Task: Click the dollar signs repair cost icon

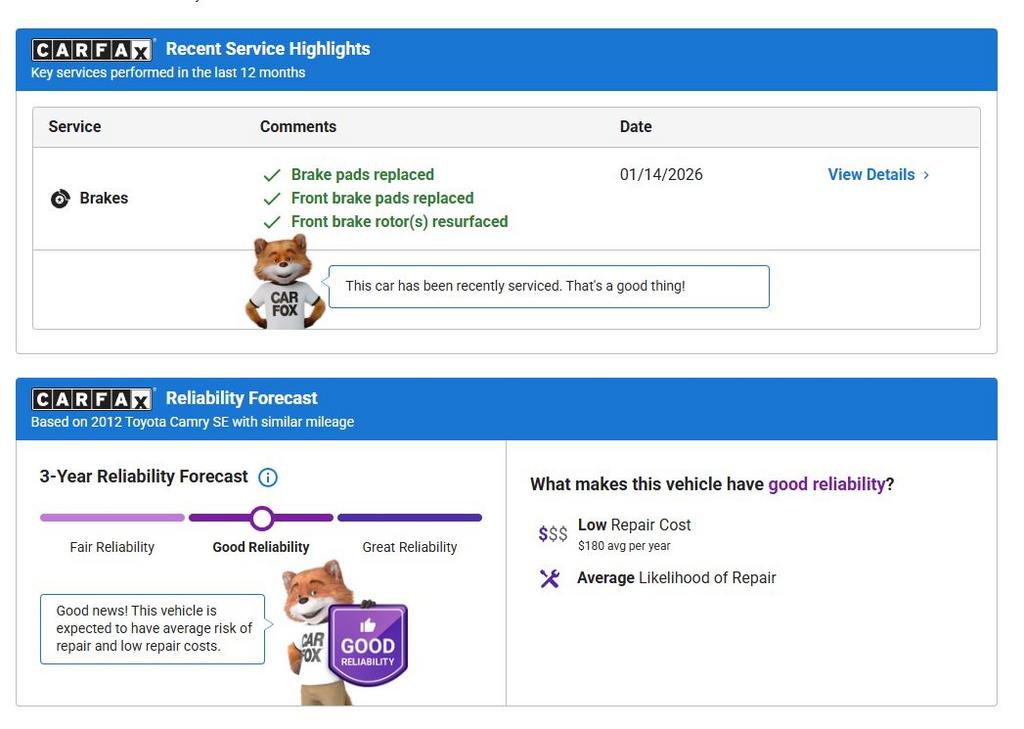Action: (x=552, y=534)
